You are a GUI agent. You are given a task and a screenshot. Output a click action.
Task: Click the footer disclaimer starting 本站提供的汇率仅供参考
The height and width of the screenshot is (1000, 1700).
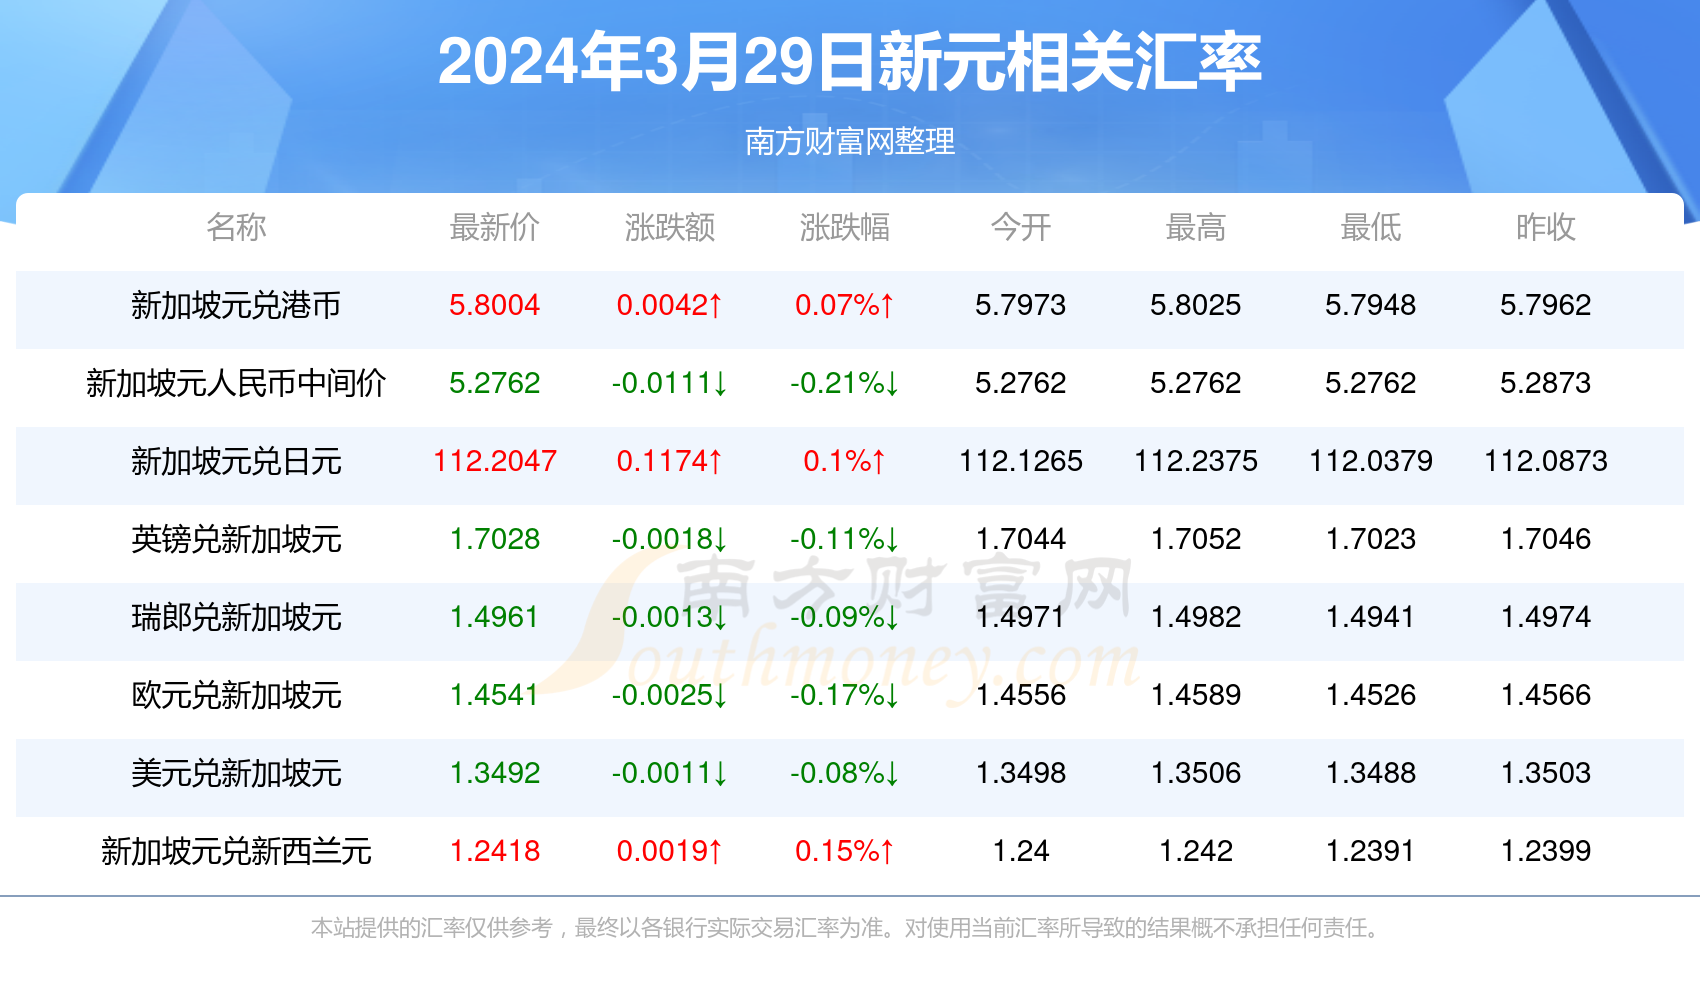tap(848, 928)
